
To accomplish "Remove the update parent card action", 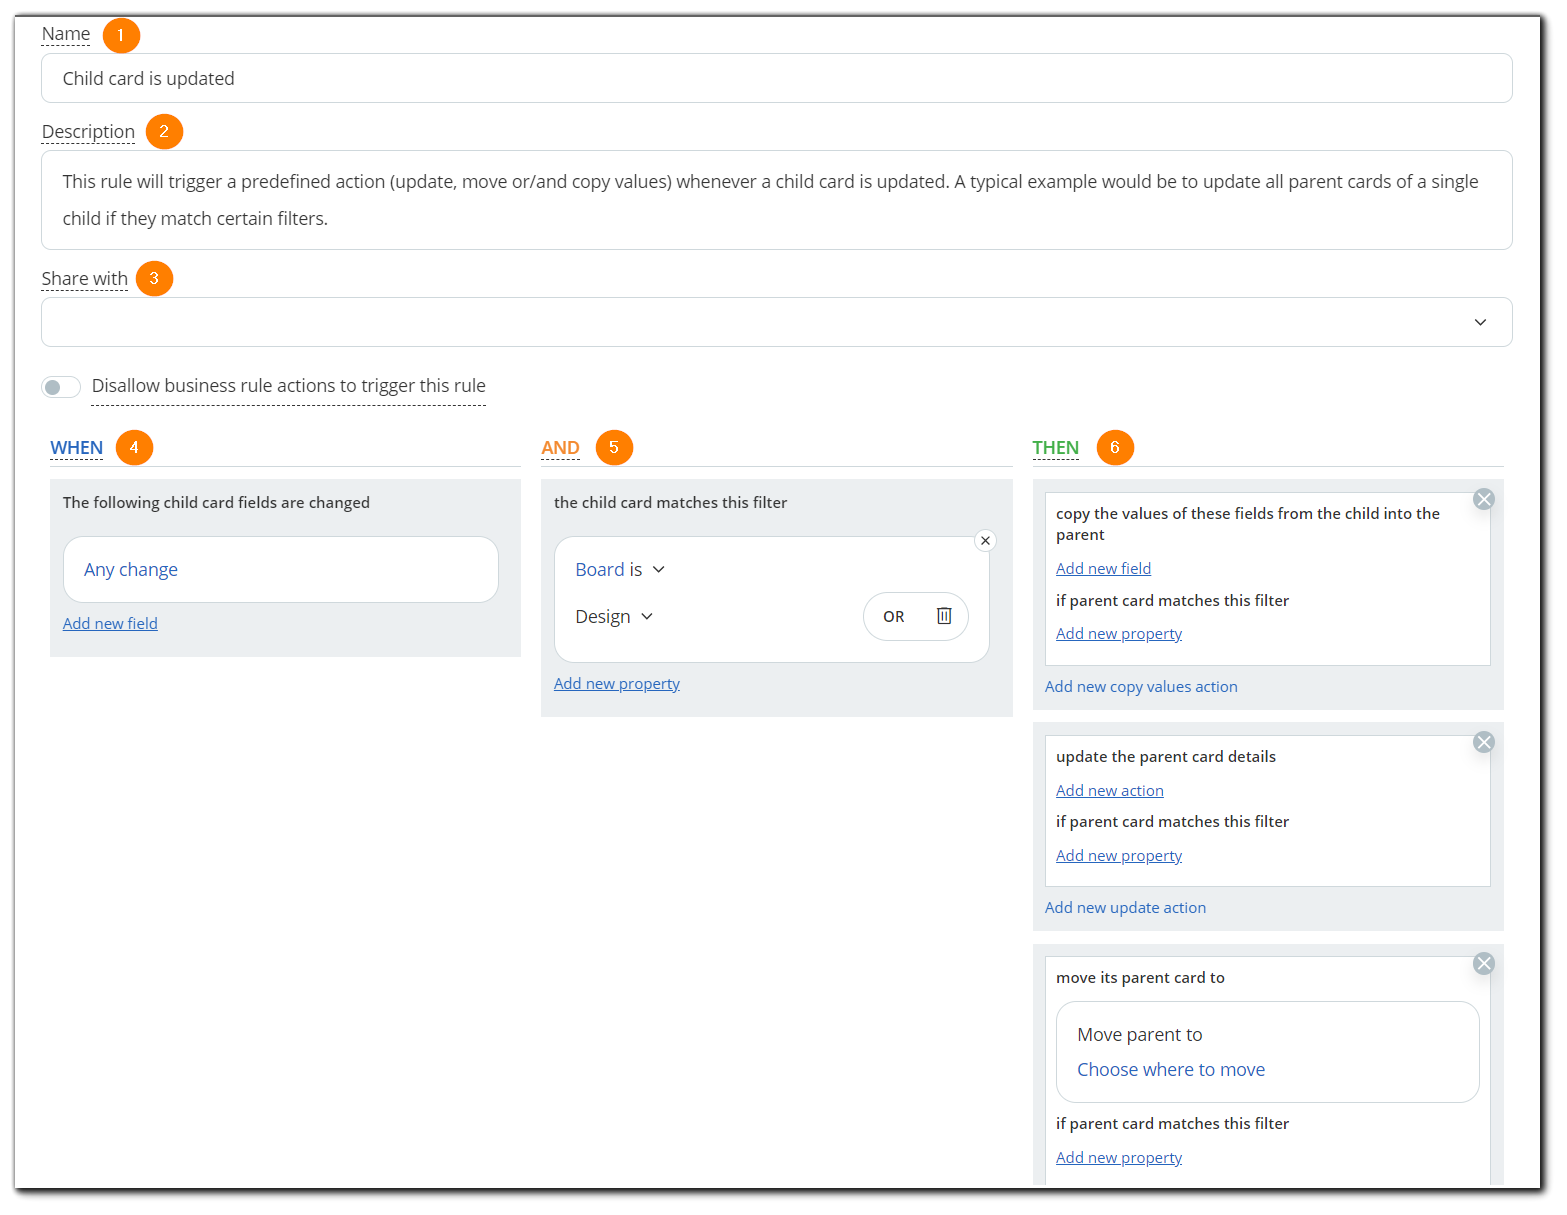I will tap(1484, 742).
